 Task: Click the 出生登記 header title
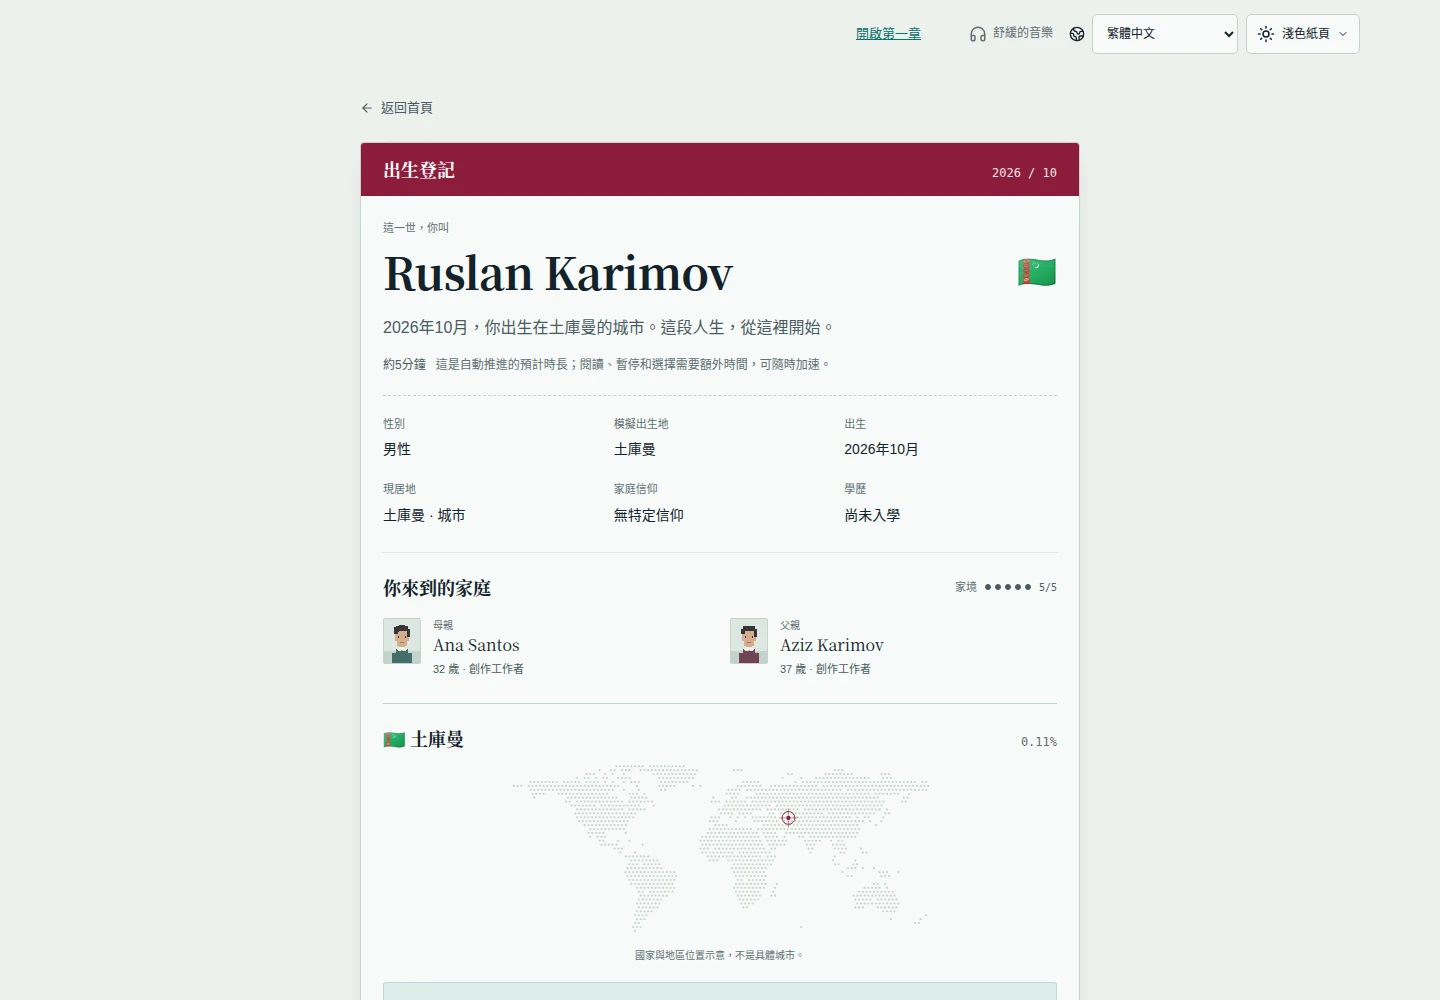pos(419,170)
